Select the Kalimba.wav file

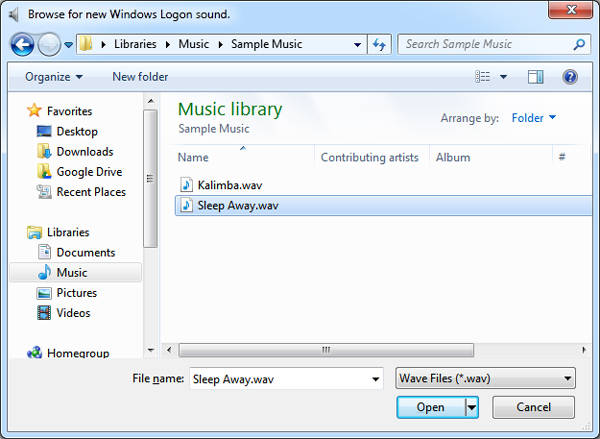click(x=230, y=185)
